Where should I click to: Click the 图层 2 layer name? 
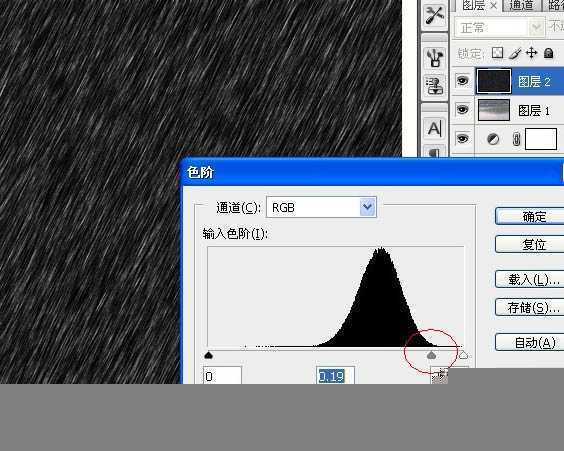click(x=534, y=82)
